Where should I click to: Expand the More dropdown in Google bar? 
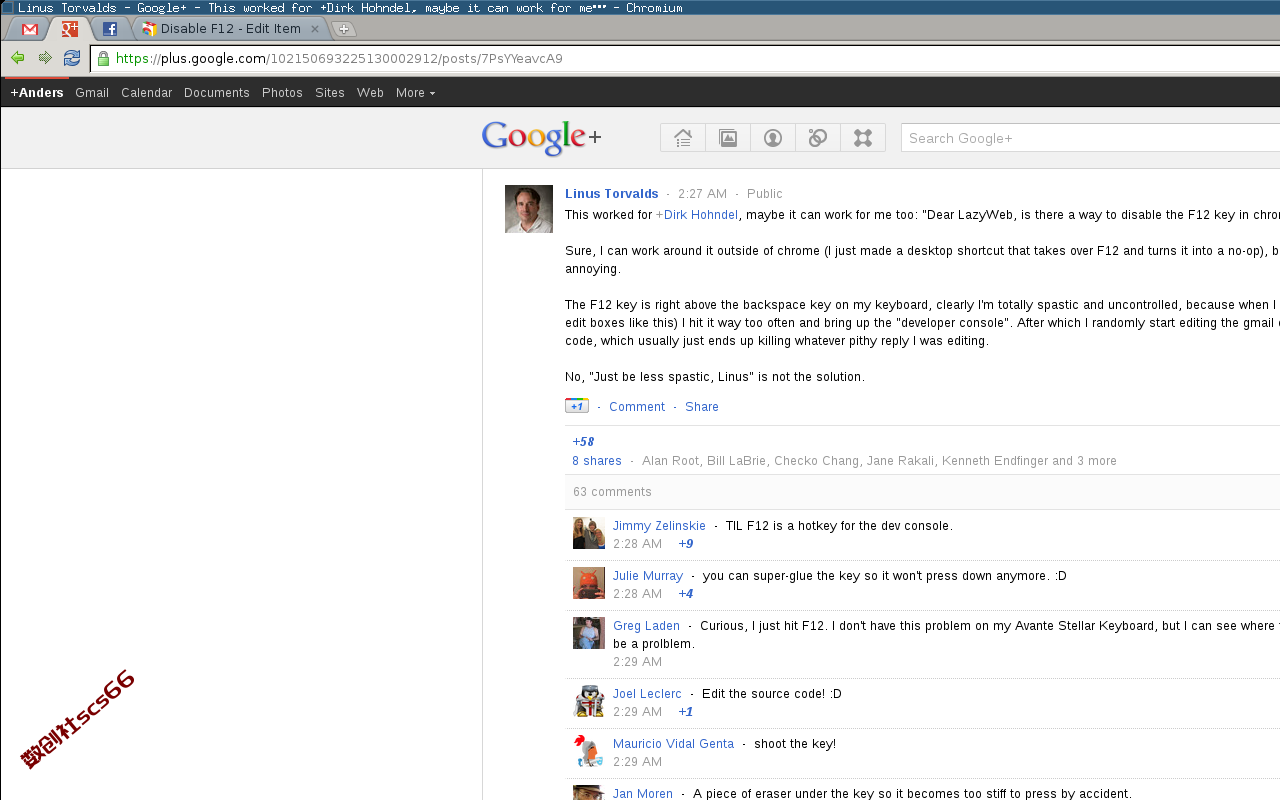[x=415, y=93]
